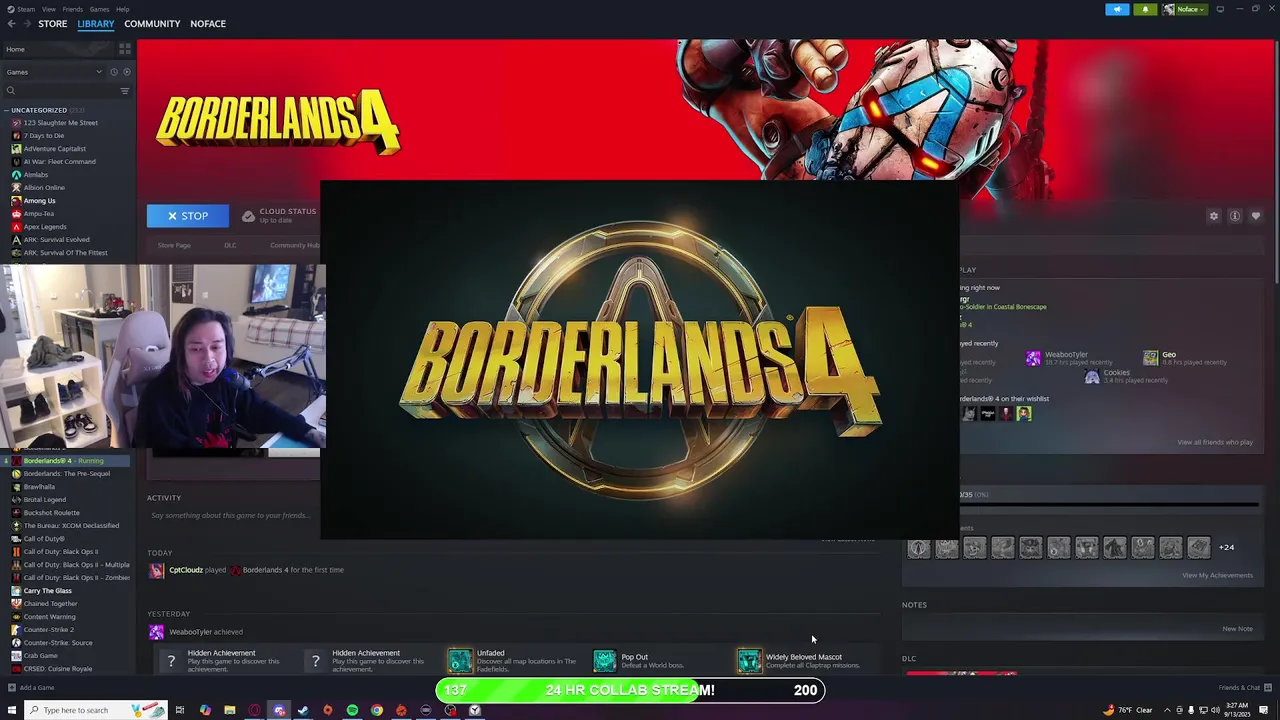Open the Friends menu
The width and height of the screenshot is (1280, 720).
(x=73, y=9)
